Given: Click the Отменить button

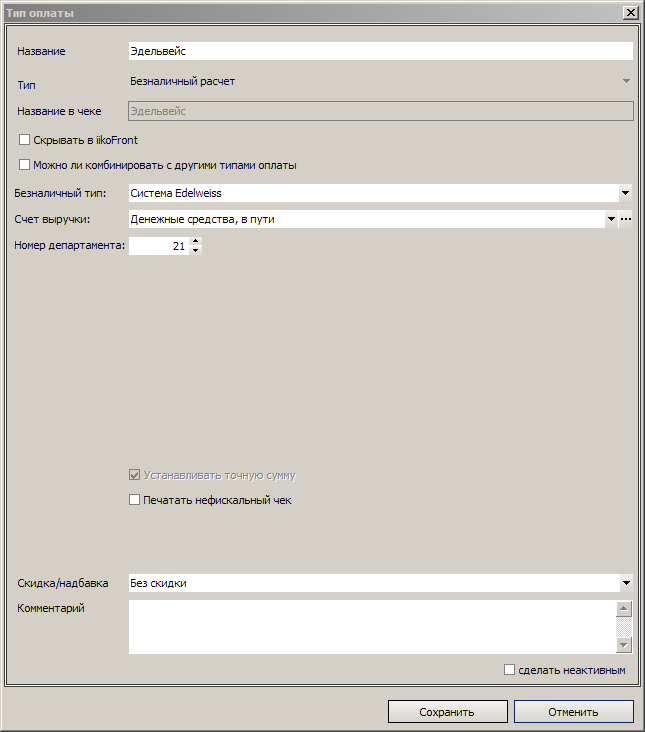Looking at the screenshot, I should pos(574,712).
